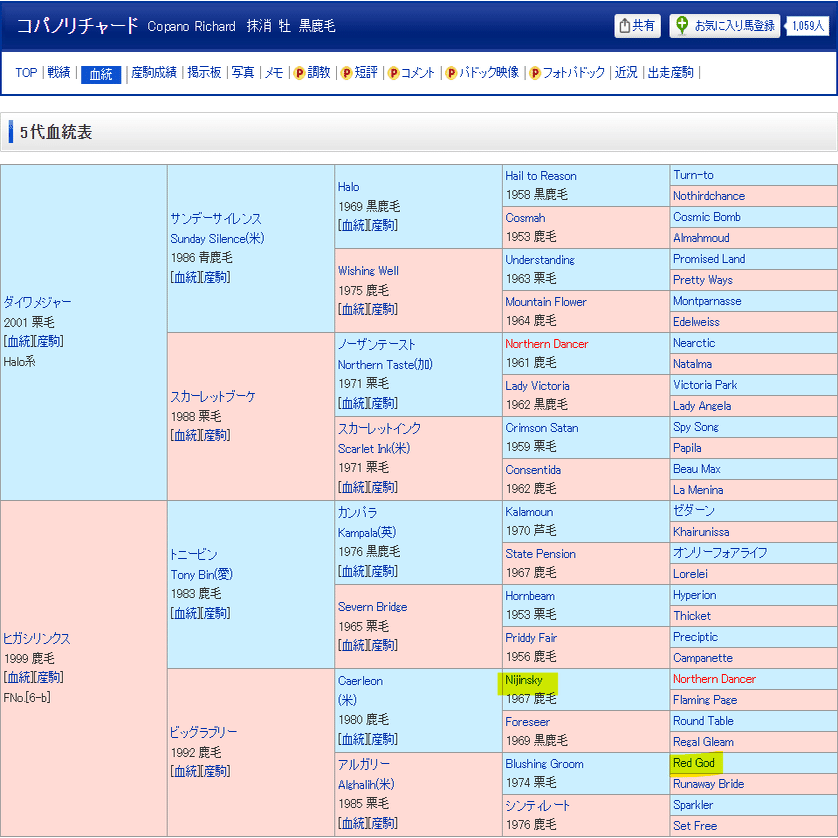The image size is (838, 838).
Task: Switch to the 戦績 tab
Action: (x=59, y=73)
